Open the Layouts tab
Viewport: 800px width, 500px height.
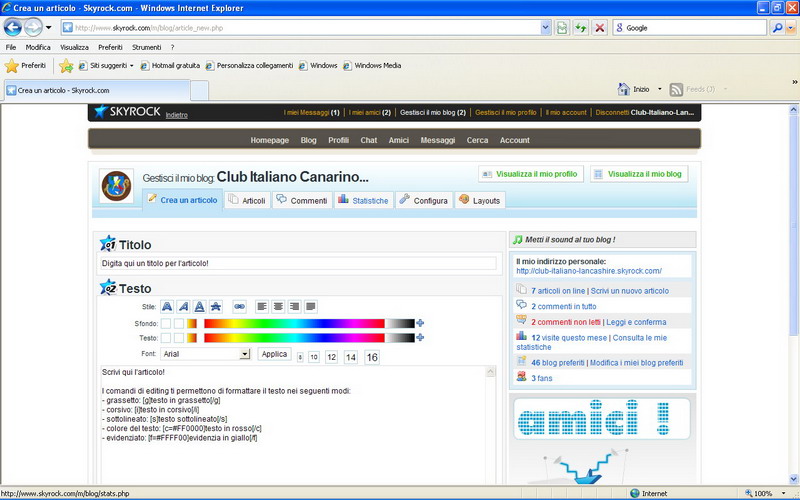point(480,200)
